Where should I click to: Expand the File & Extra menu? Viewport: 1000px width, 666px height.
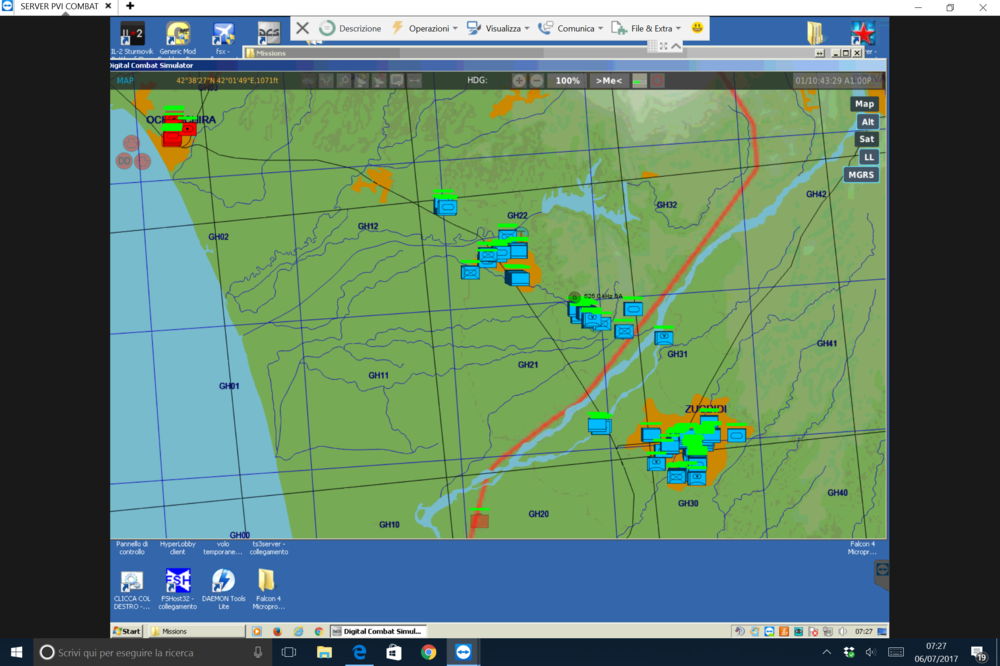[646, 28]
